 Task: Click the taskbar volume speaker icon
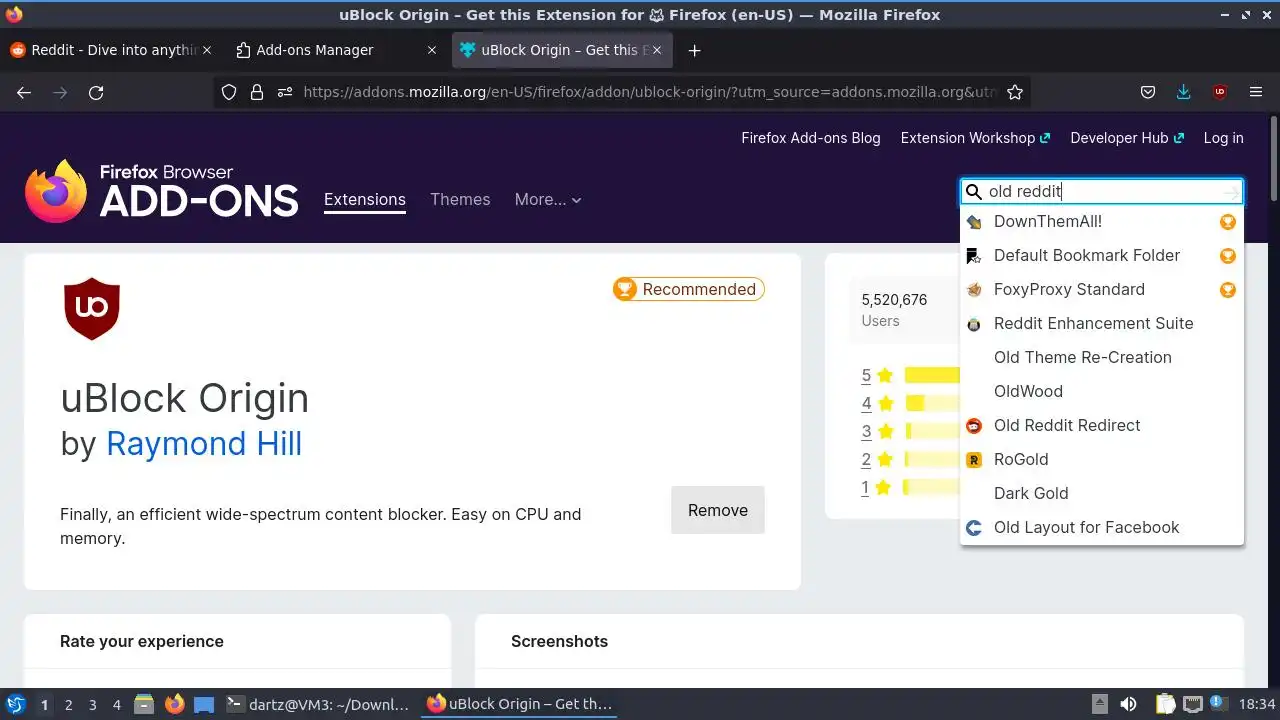coord(1128,704)
